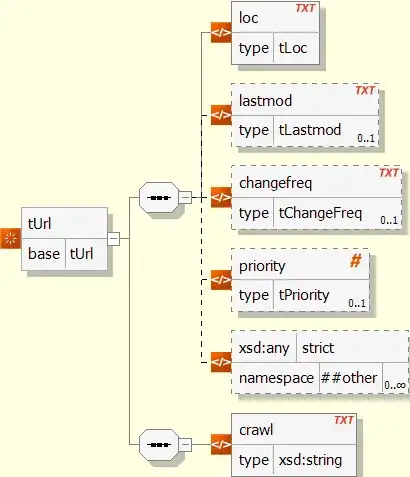Click the upper sequence compositor octagon
Image resolution: width=410 pixels, height=477 pixels.
[x=159, y=197]
